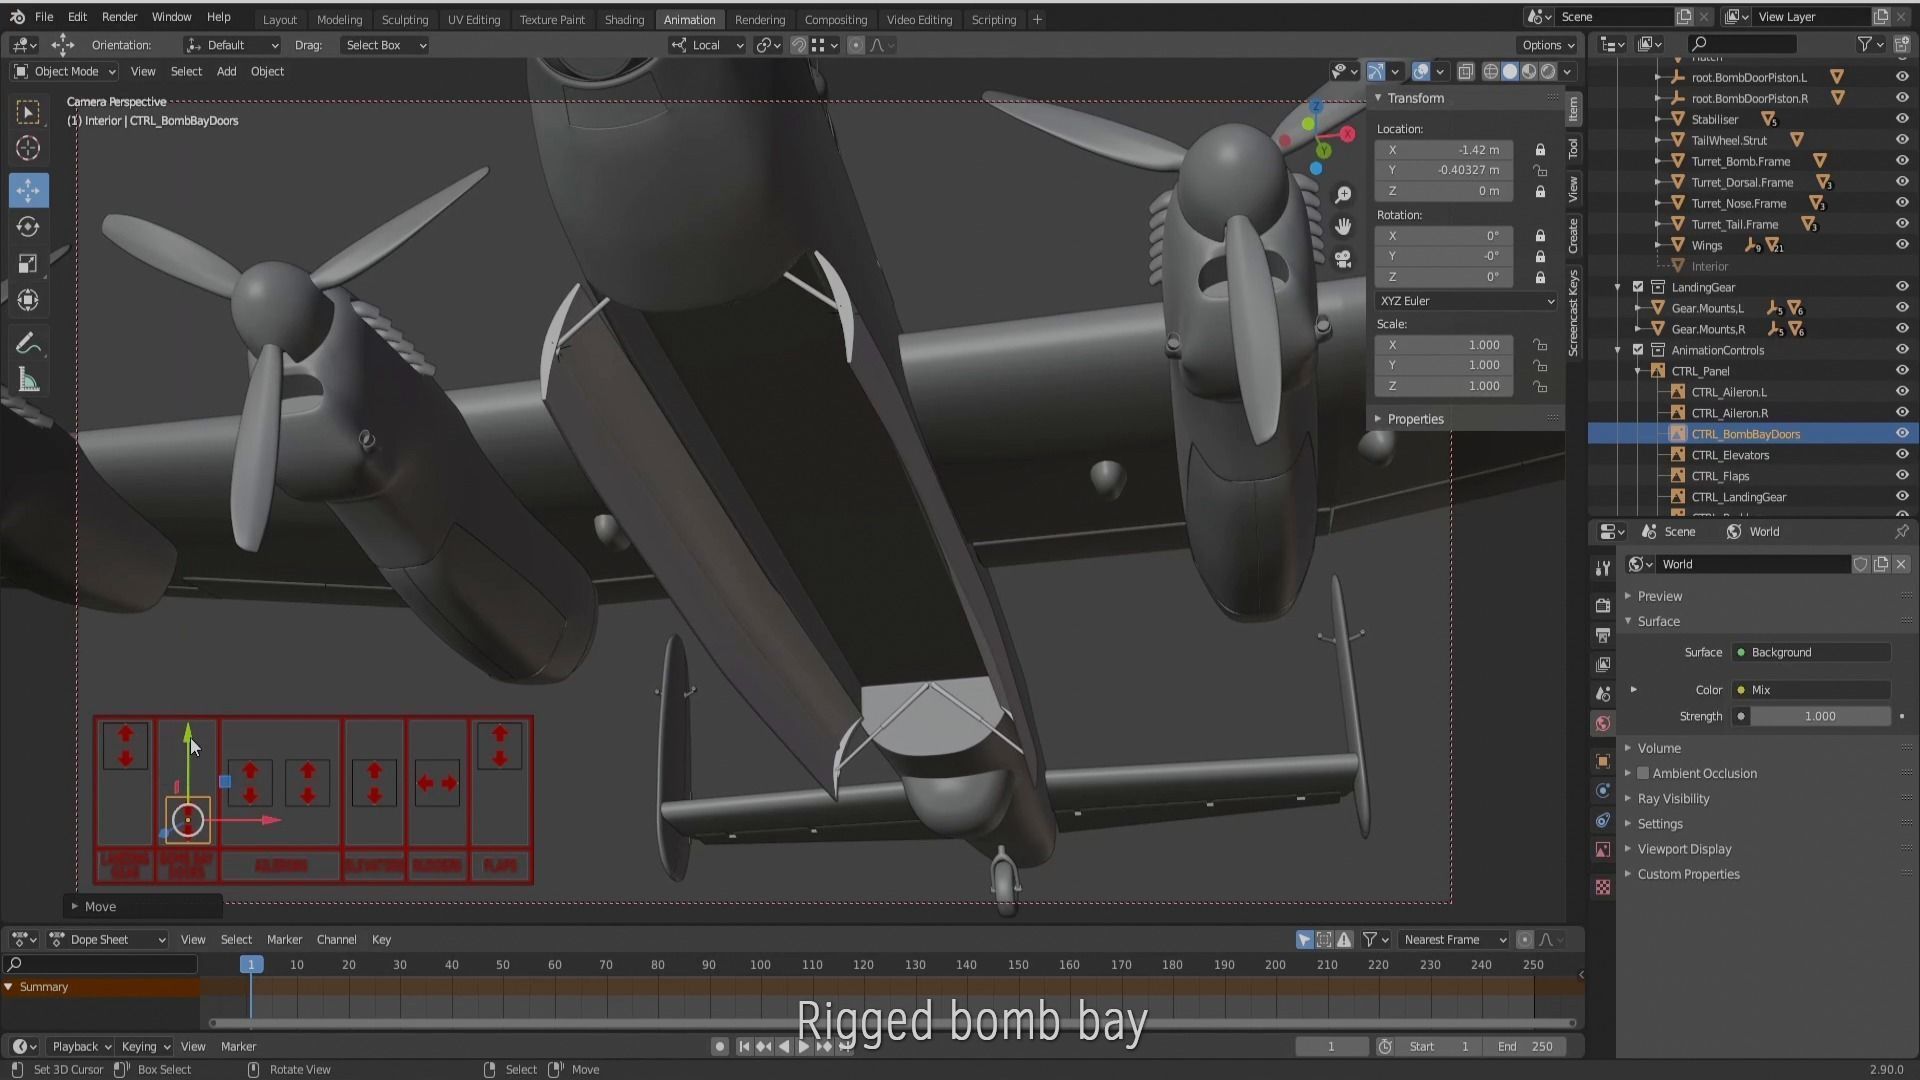This screenshot has height=1080, width=1920.
Task: Hide CTRL_Flaps with eye icon
Action: tap(1901, 476)
